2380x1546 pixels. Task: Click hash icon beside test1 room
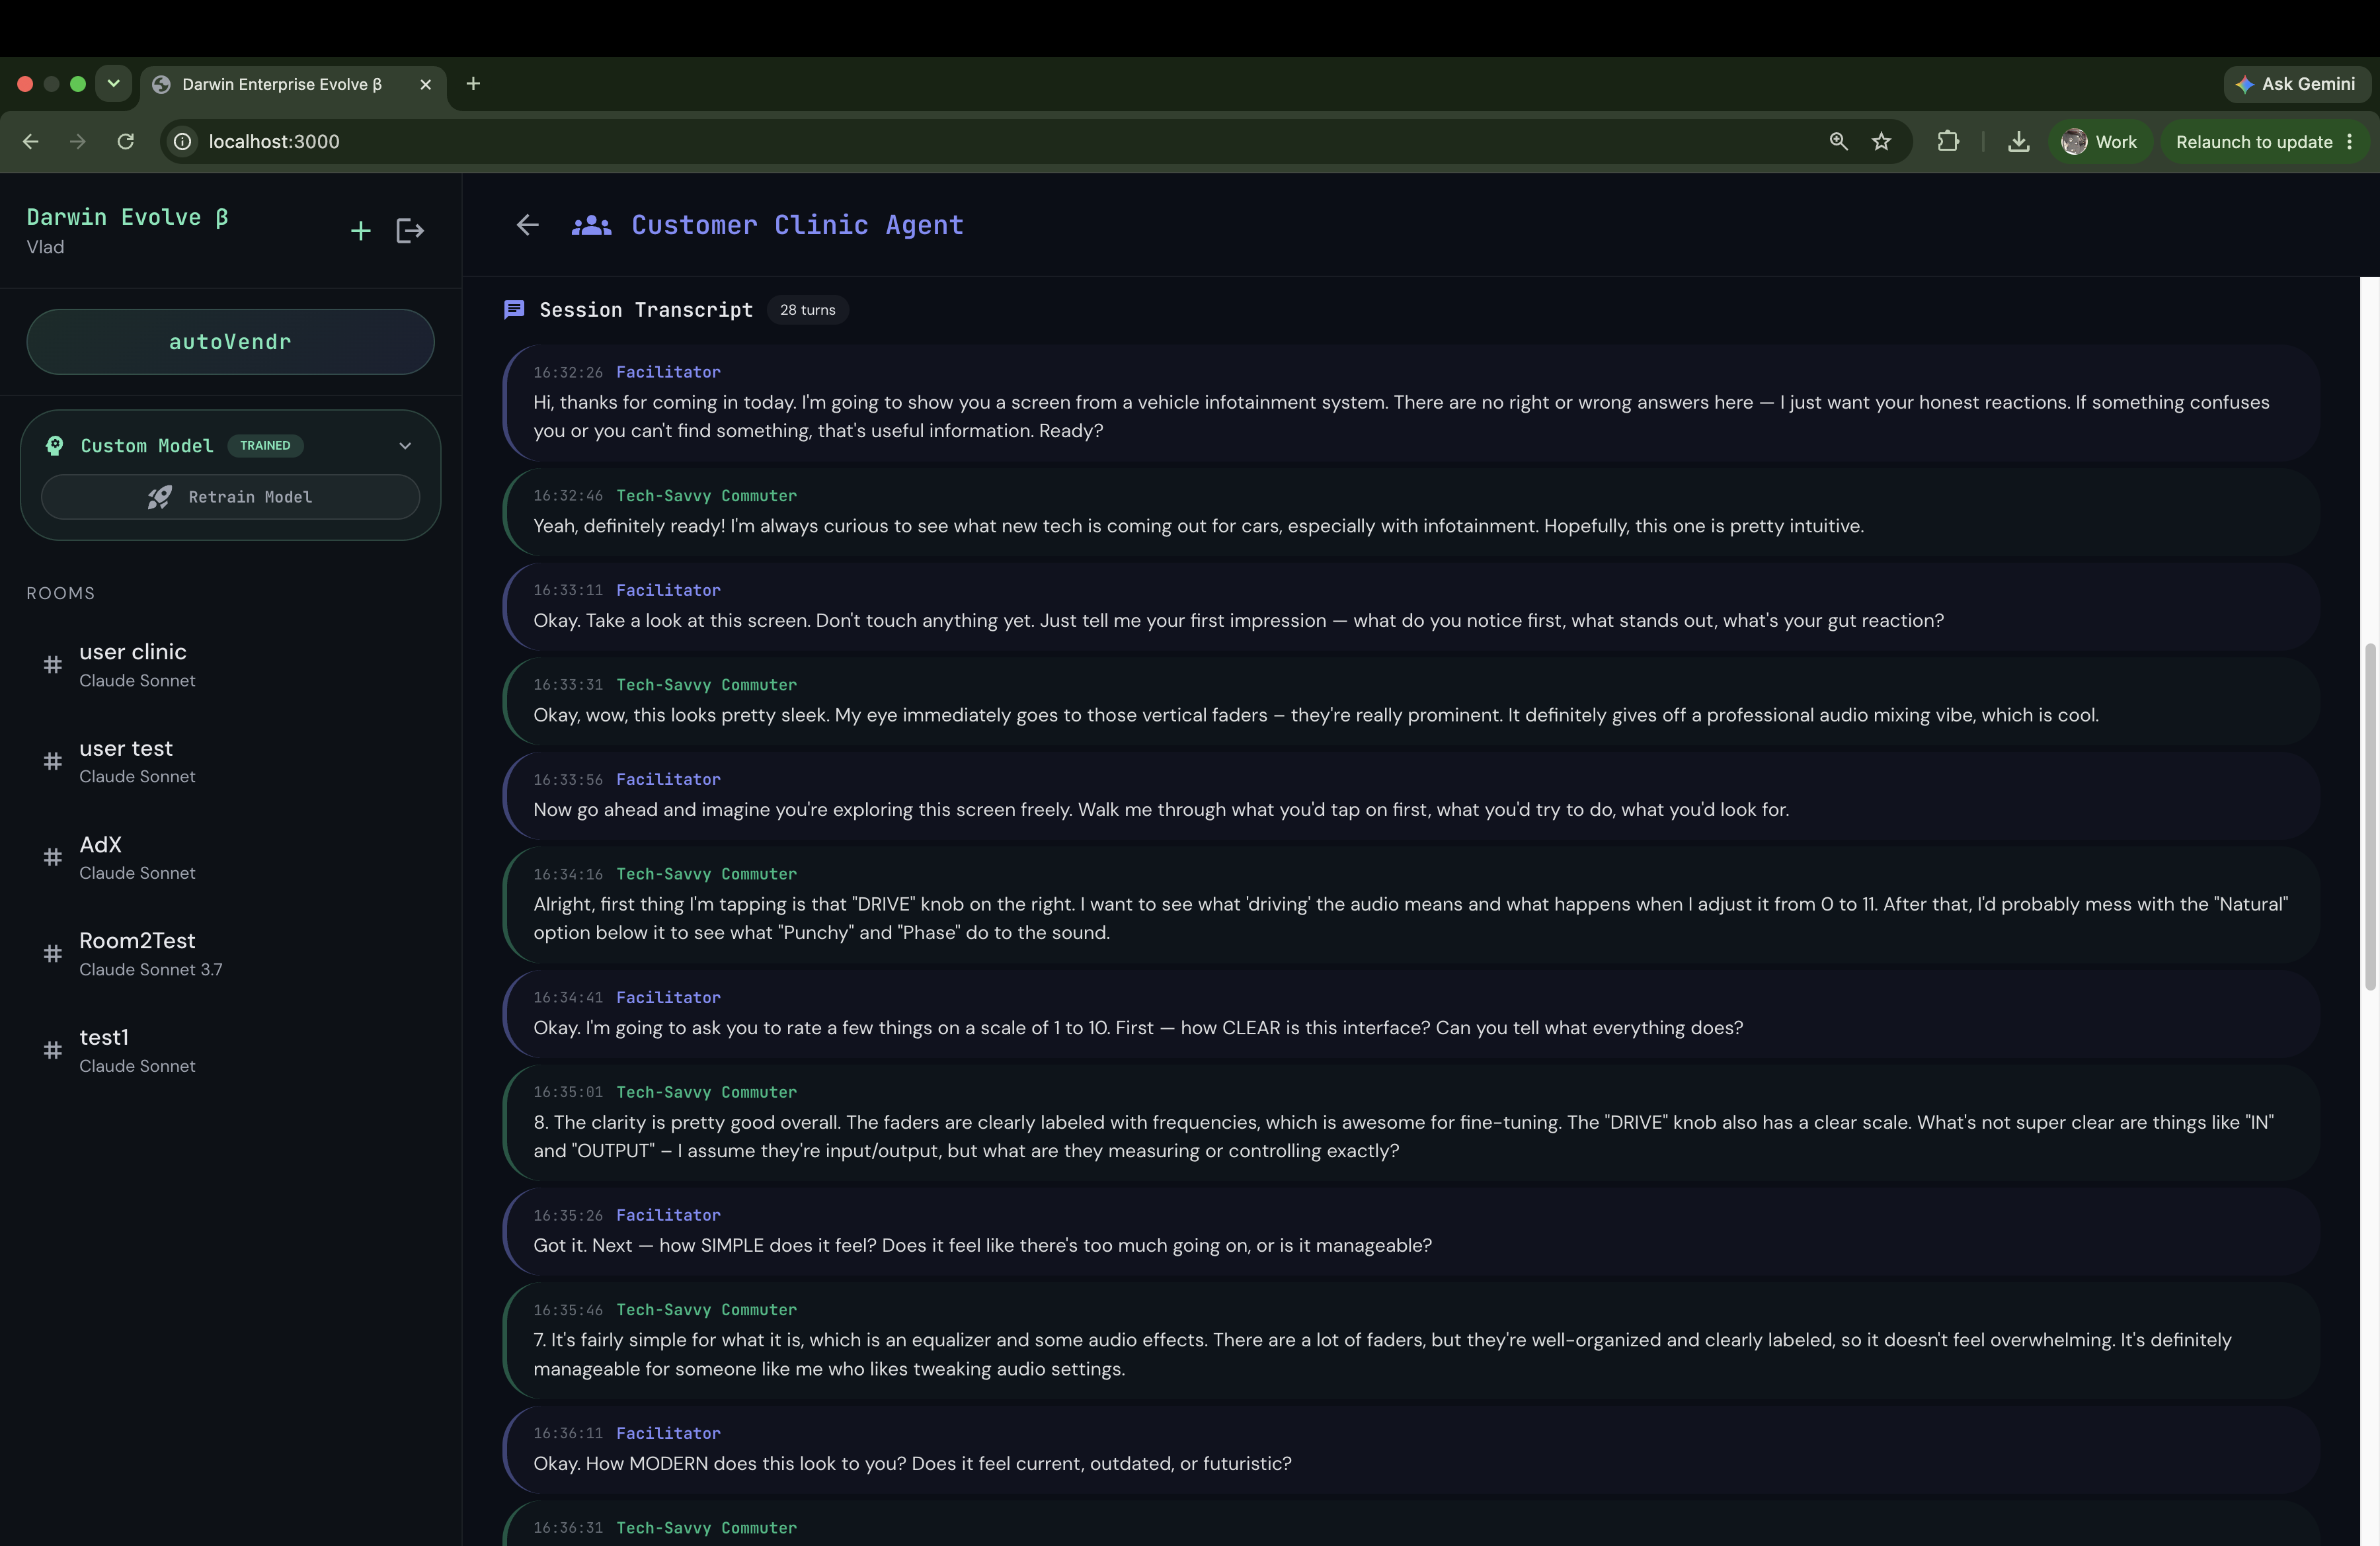[x=53, y=1050]
